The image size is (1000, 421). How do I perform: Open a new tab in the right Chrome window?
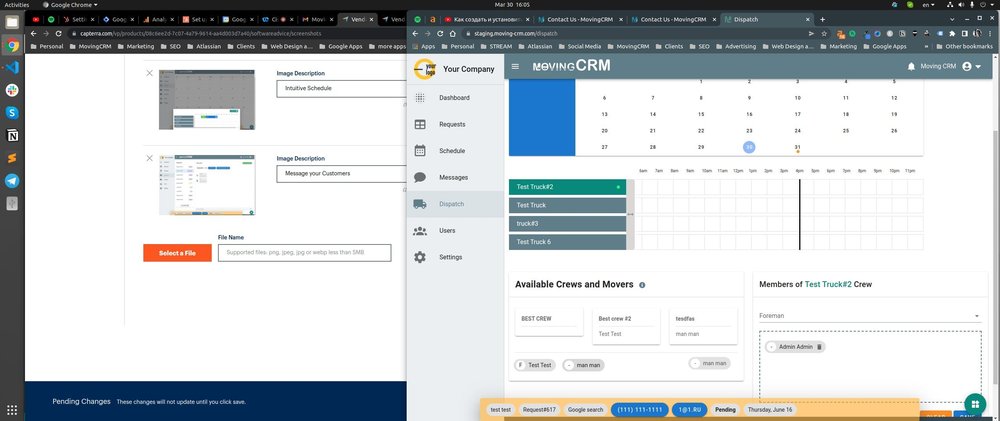[x=823, y=20]
